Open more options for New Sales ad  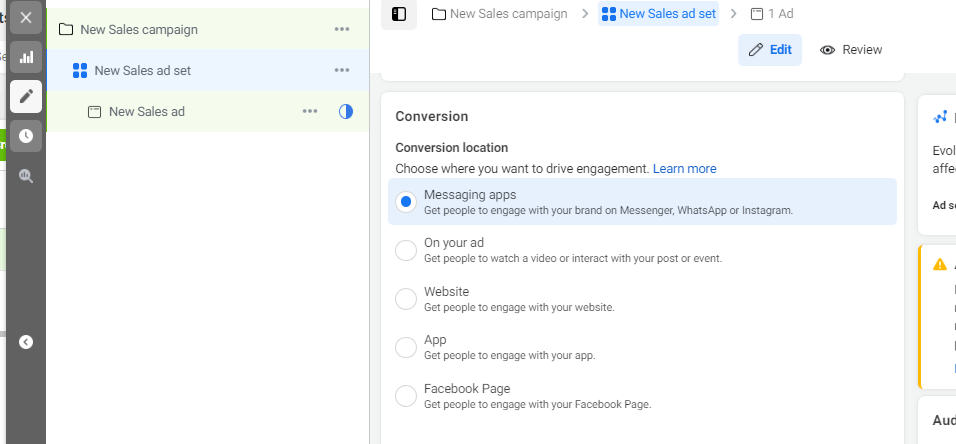coord(310,111)
